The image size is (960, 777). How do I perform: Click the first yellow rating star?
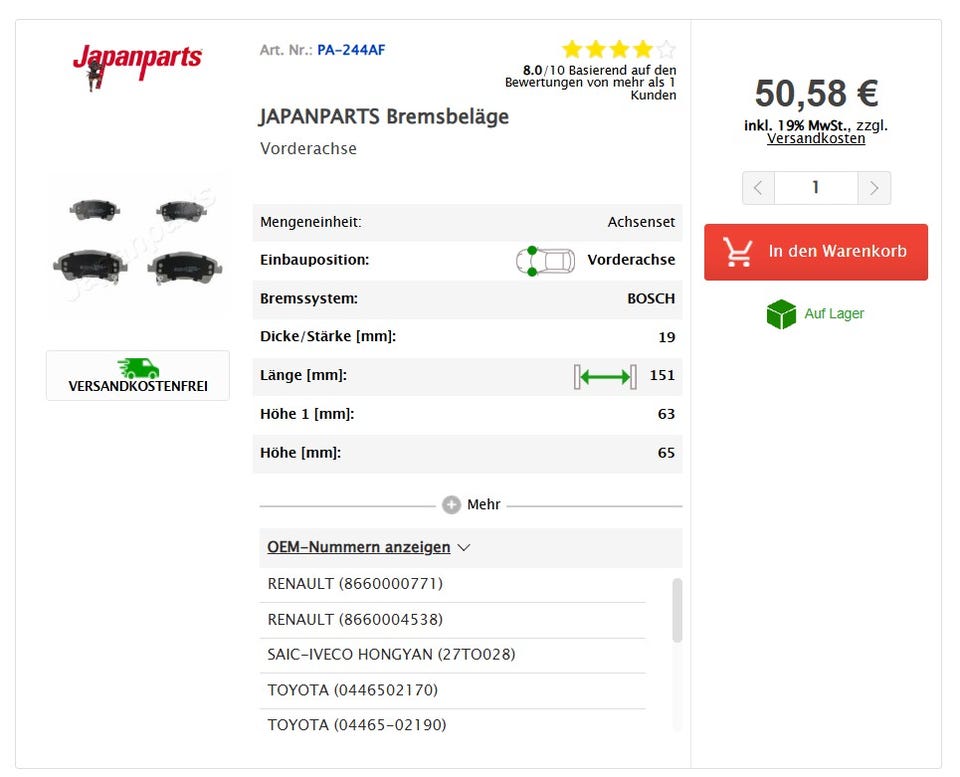(572, 49)
